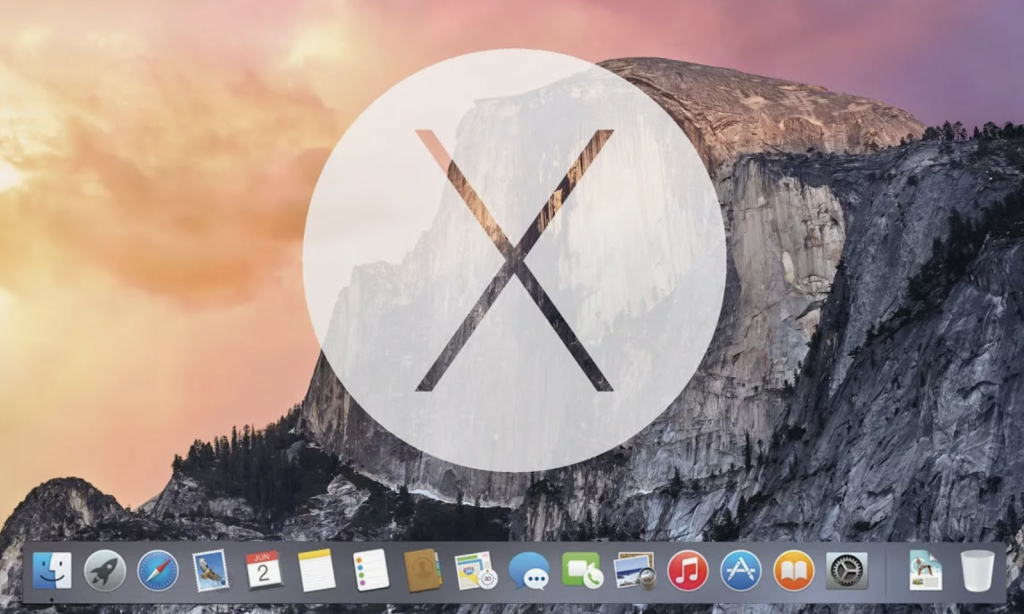Open the Reminders list icon
Screen dimensions: 1024x614
point(370,570)
